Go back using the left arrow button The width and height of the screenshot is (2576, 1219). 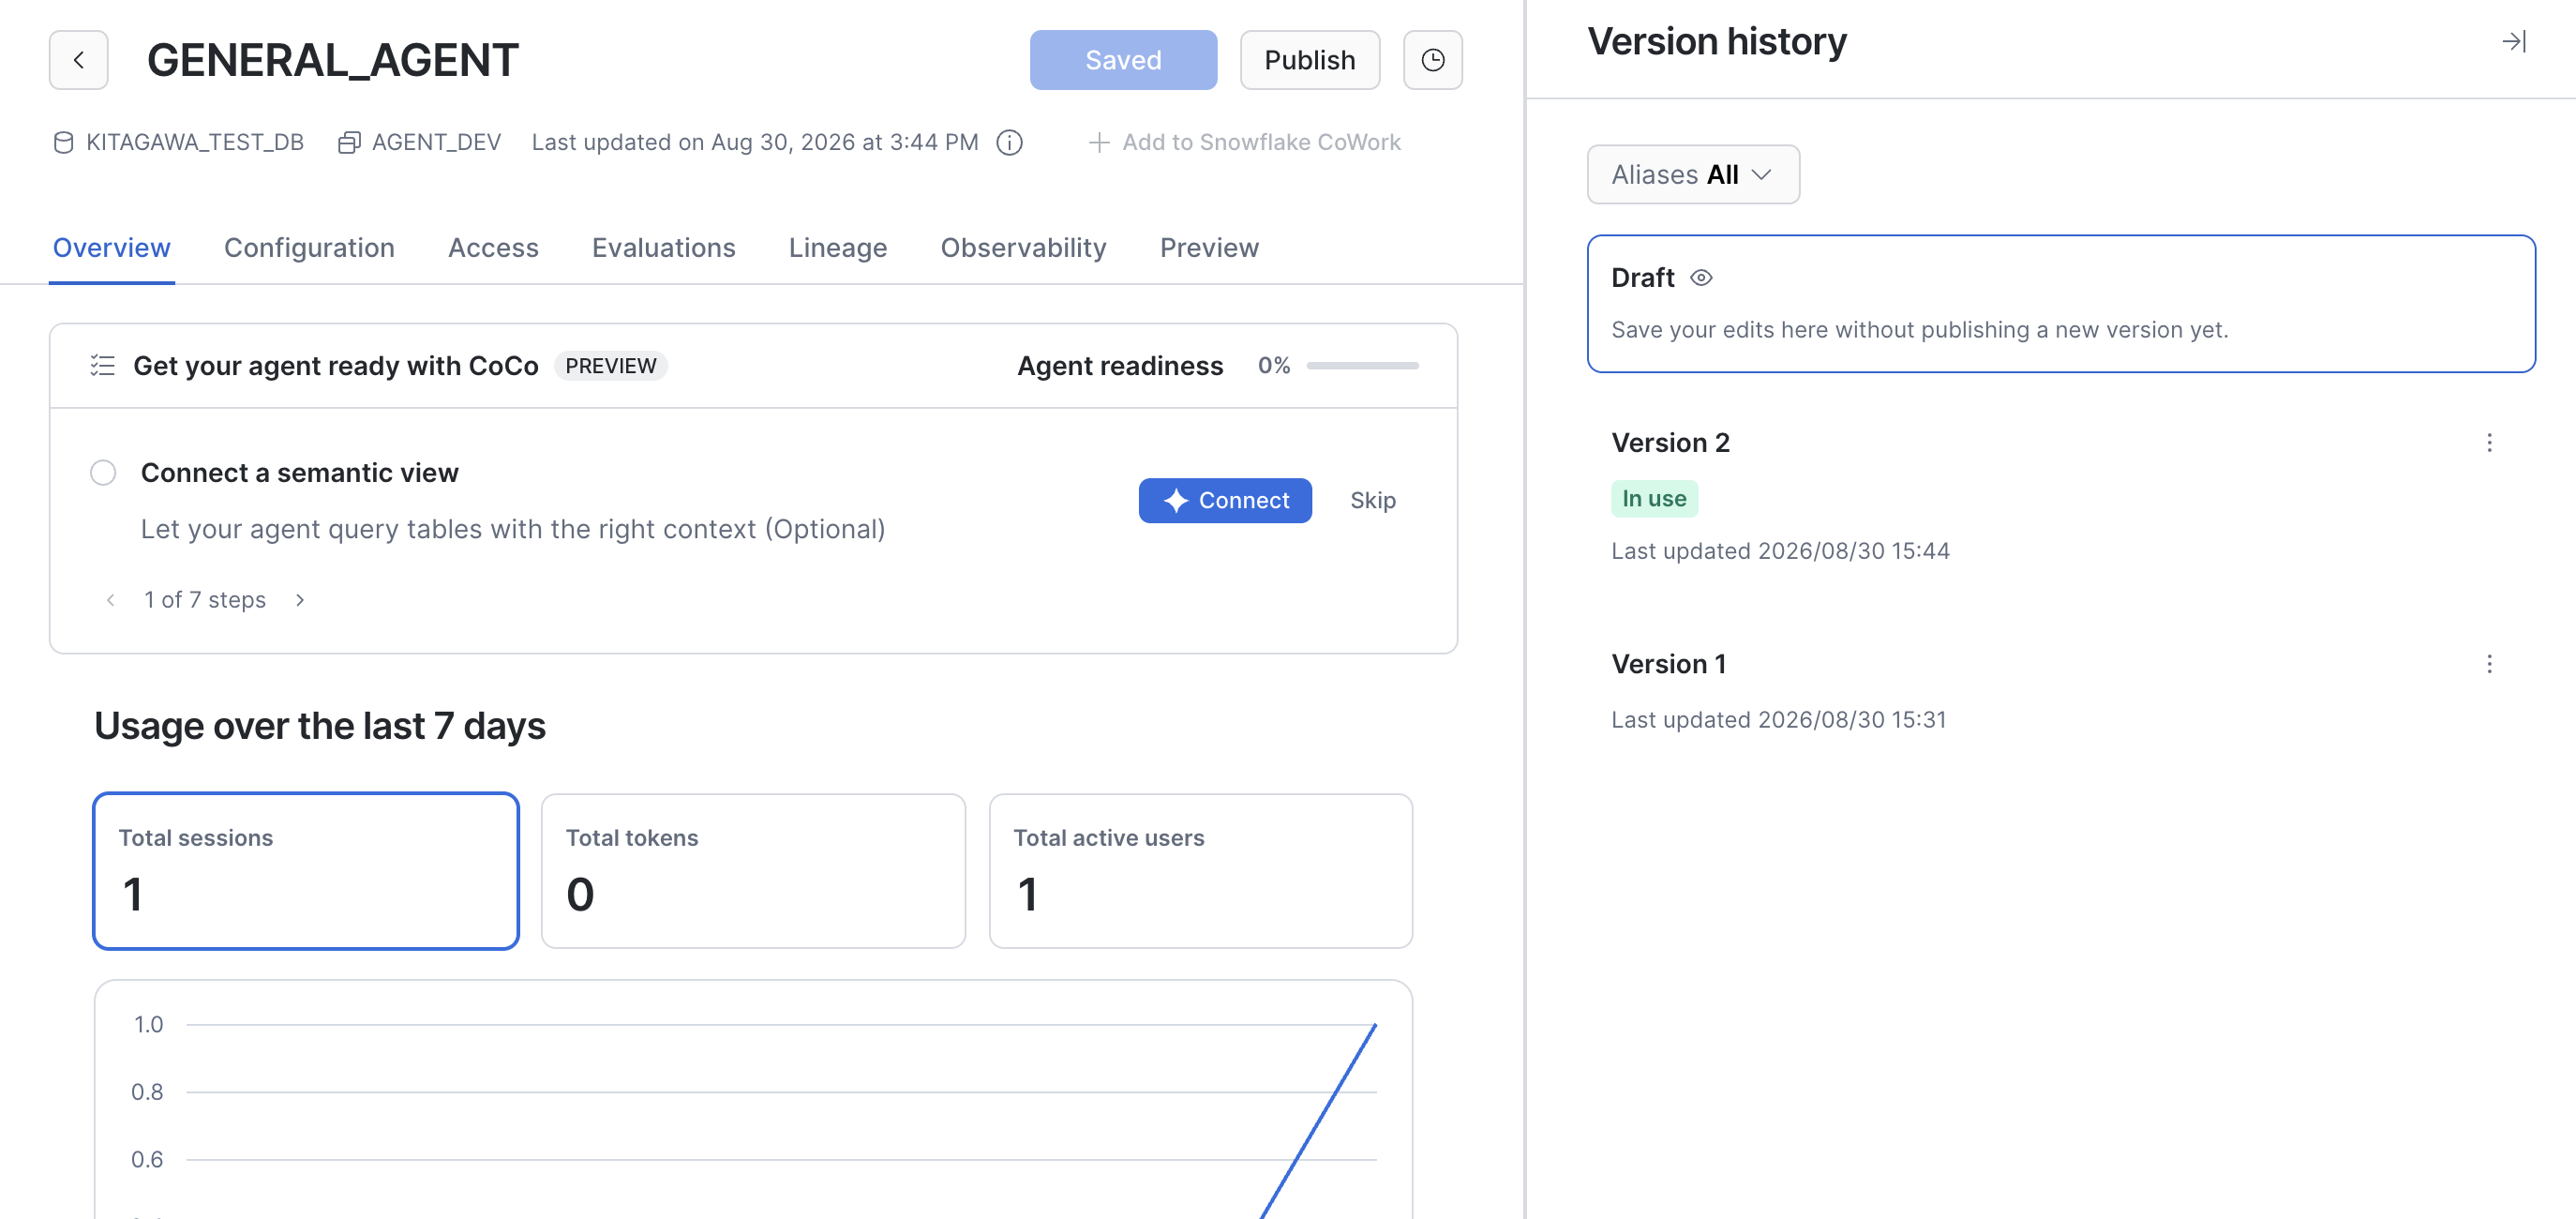tap(78, 60)
